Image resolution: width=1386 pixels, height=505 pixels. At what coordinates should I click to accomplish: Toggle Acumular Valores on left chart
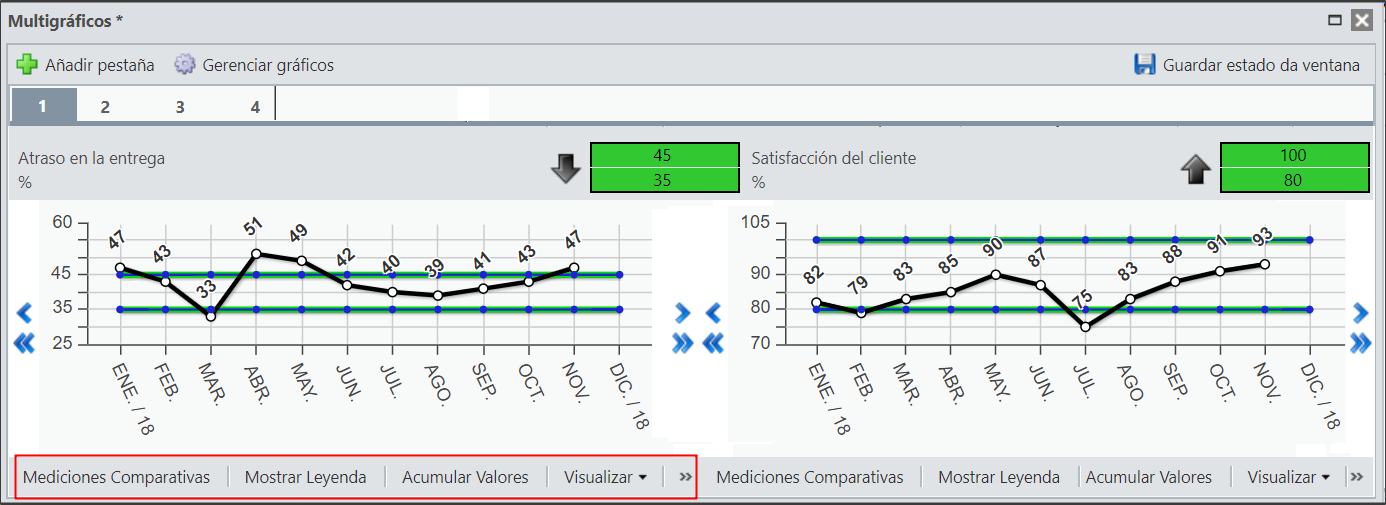click(465, 477)
